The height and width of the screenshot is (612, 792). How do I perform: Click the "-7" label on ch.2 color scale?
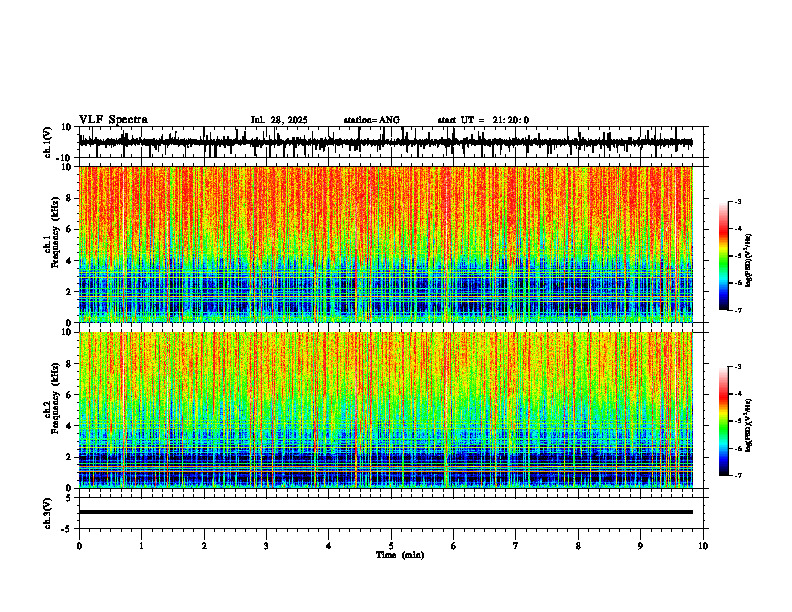pos(737,475)
